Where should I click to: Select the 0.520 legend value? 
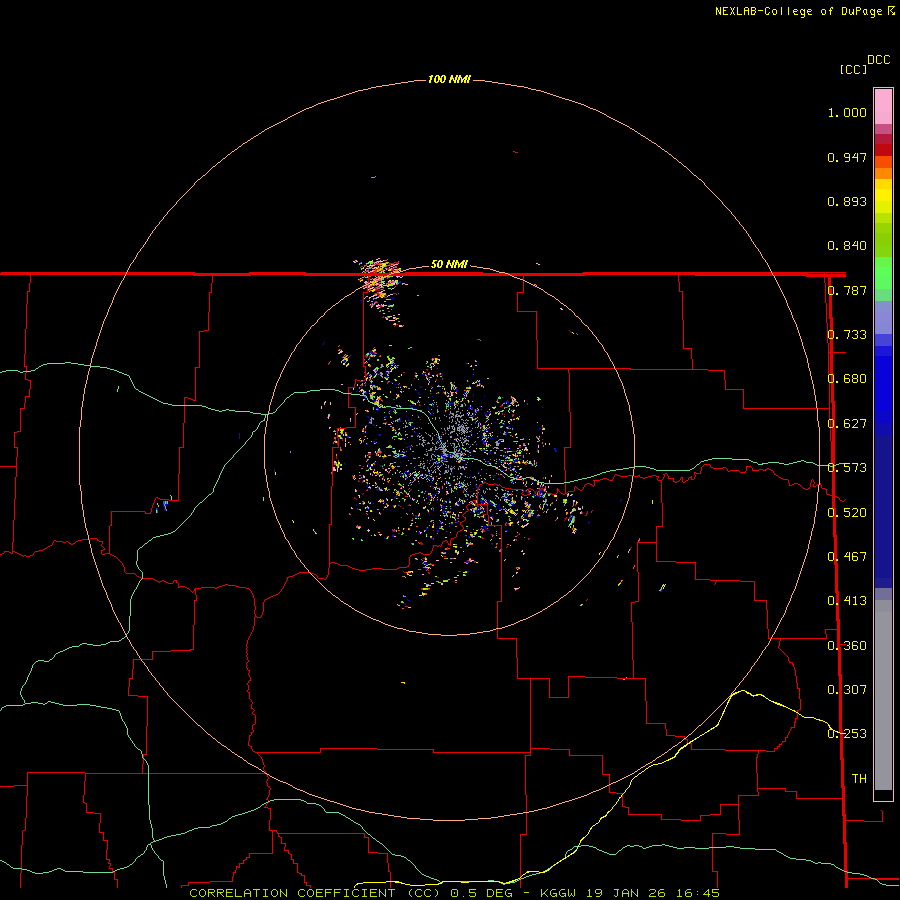coord(847,513)
